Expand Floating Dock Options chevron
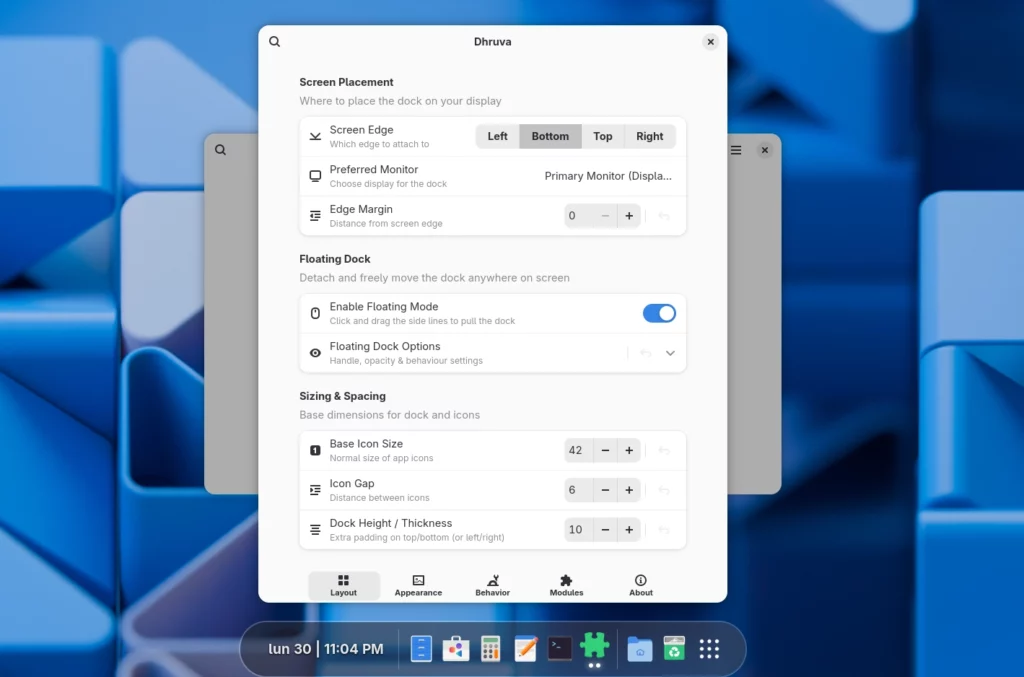The width and height of the screenshot is (1024, 677). [670, 353]
